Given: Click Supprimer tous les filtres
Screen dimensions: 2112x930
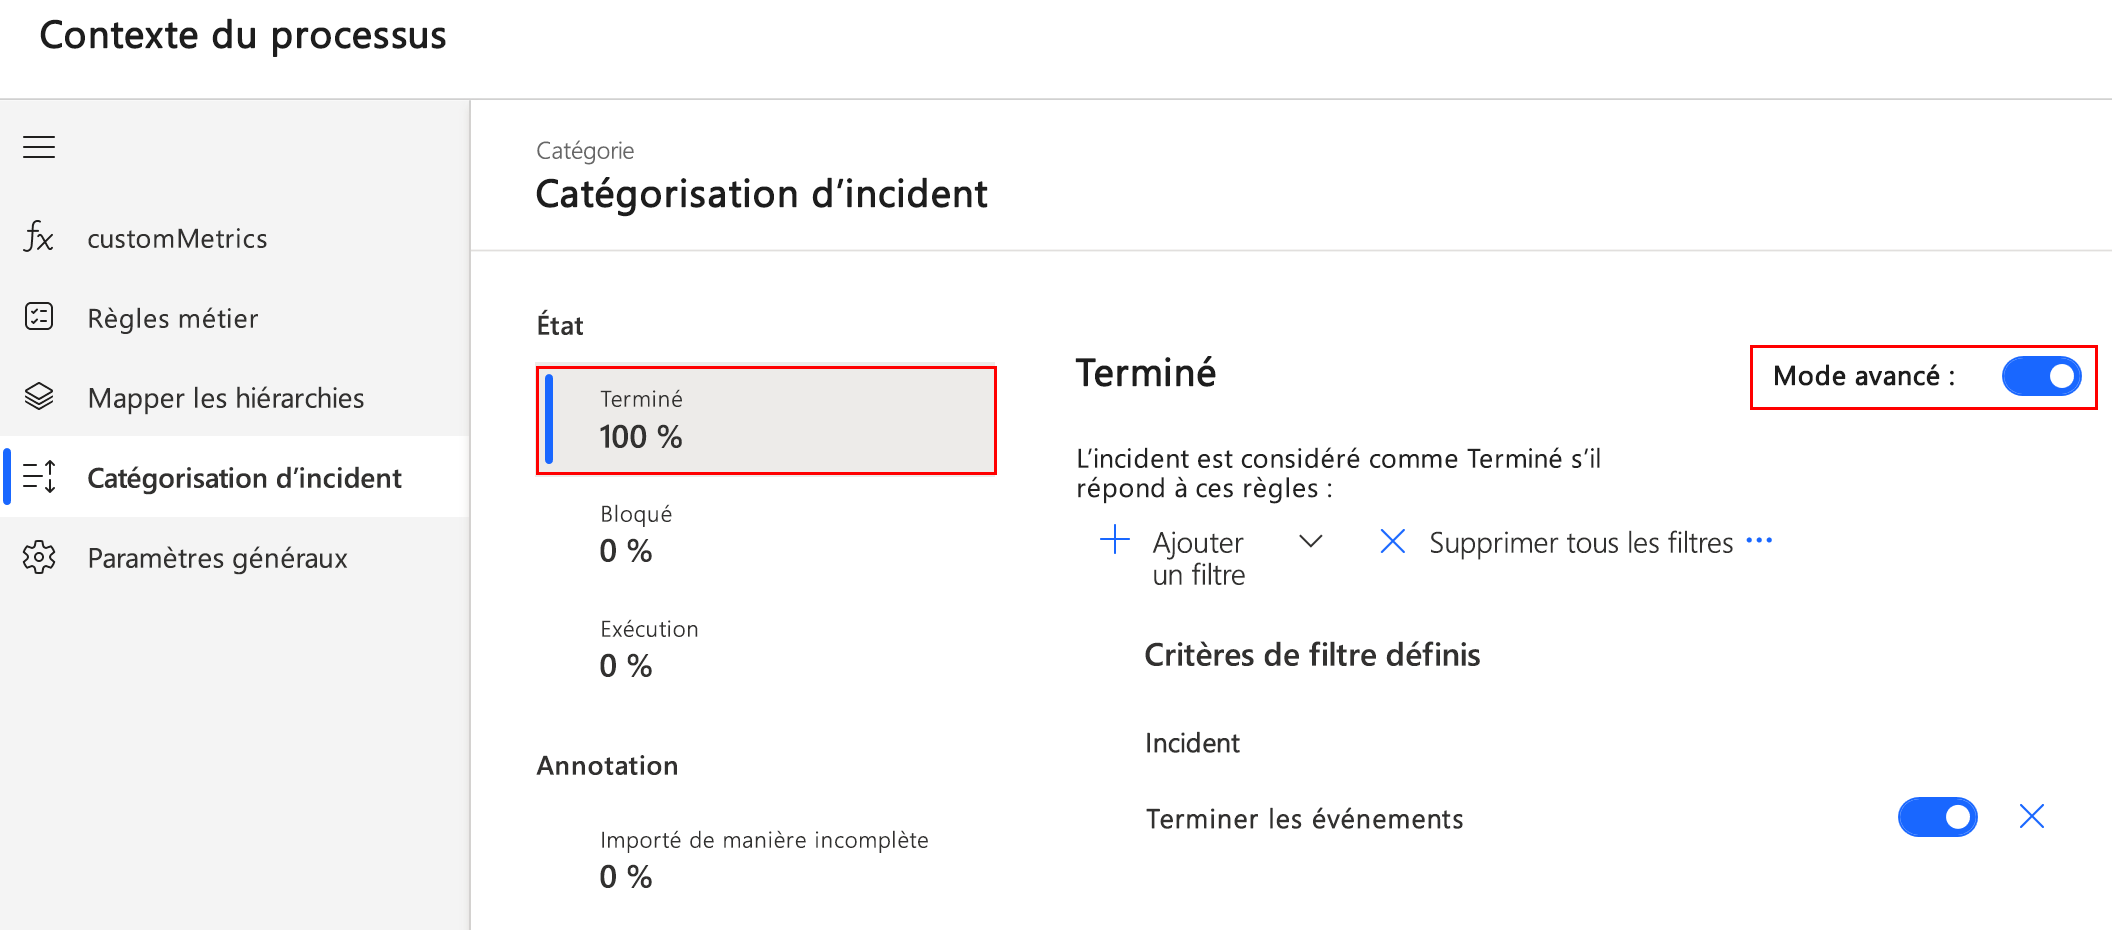Looking at the screenshot, I should [1580, 542].
